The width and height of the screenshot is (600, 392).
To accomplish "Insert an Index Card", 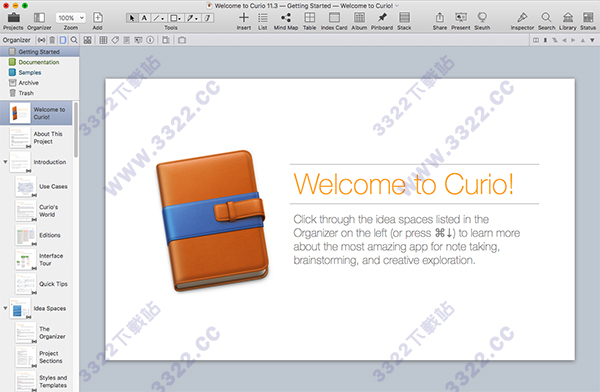I will coord(334,18).
